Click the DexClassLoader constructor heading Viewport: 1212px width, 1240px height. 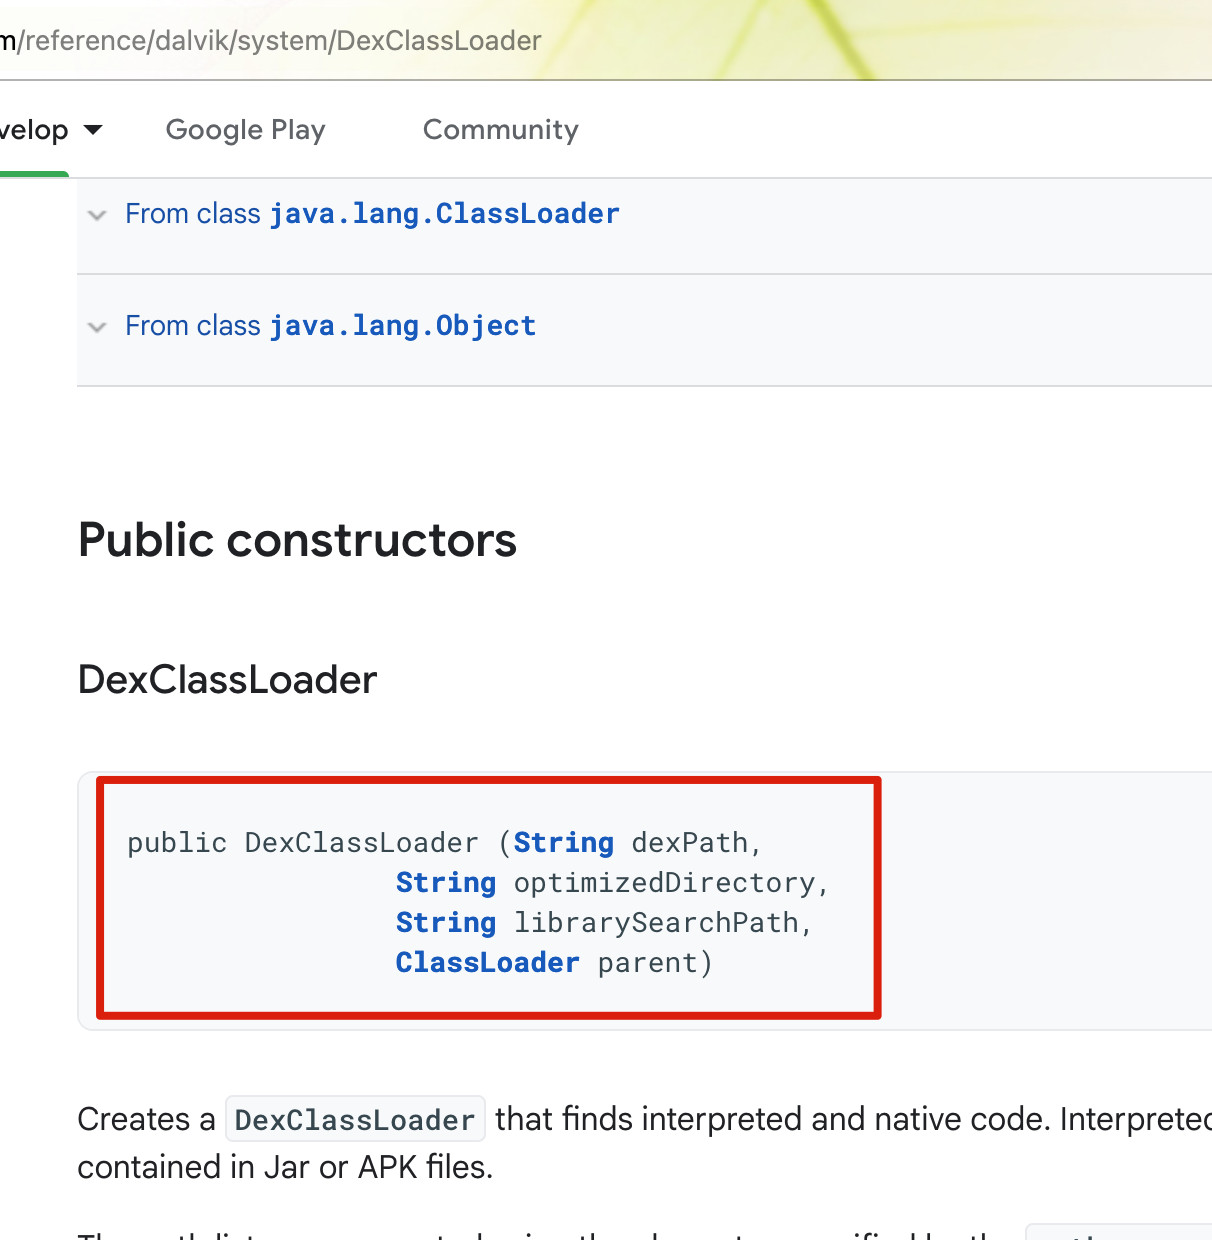pos(227,680)
